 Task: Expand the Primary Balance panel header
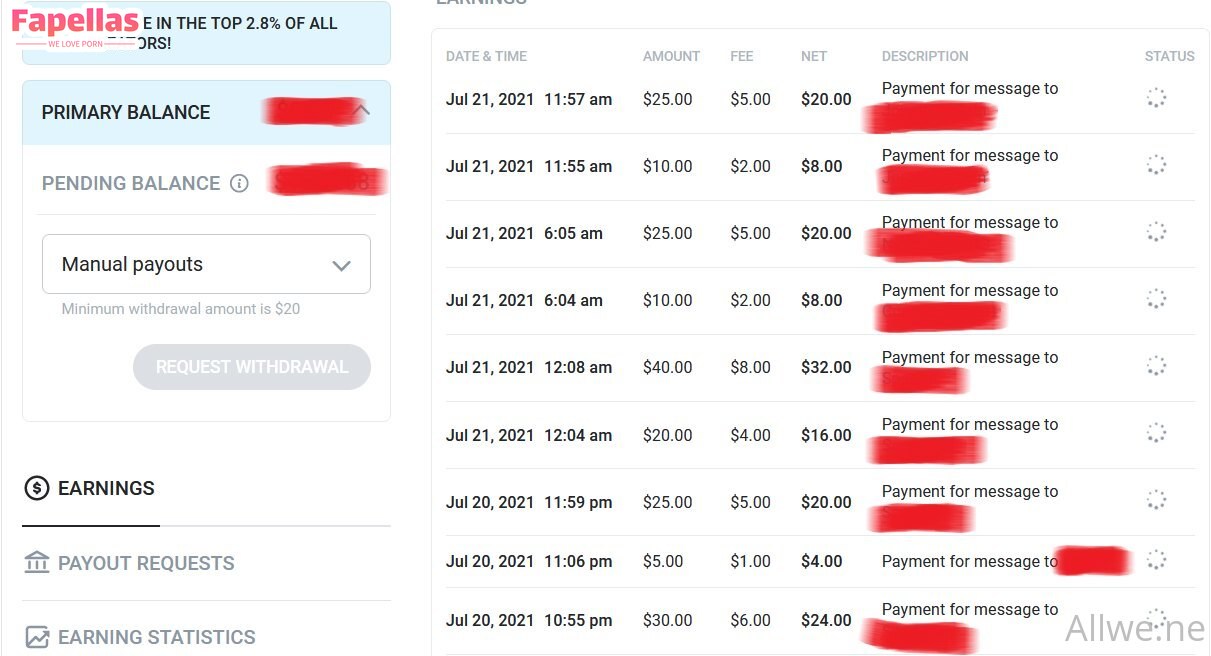[x=126, y=113]
